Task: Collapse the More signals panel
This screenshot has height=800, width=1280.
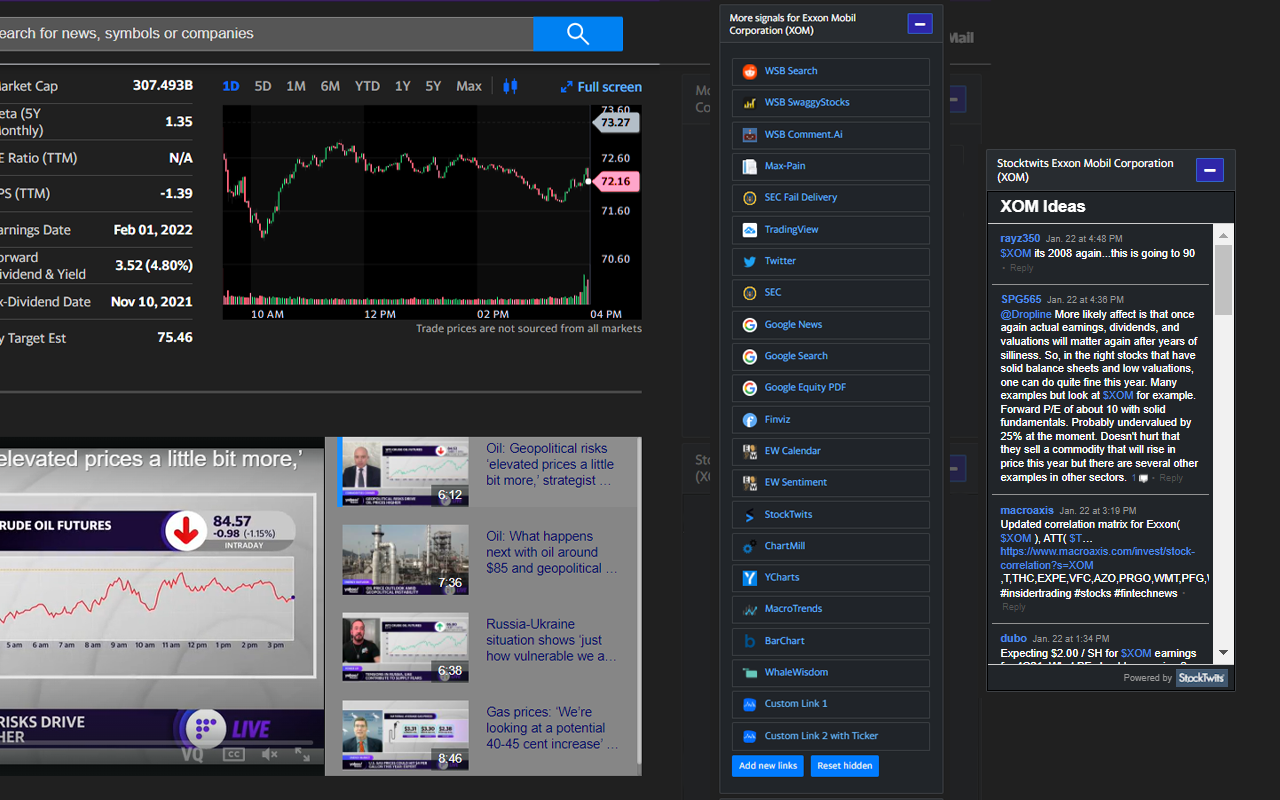Action: click(920, 23)
